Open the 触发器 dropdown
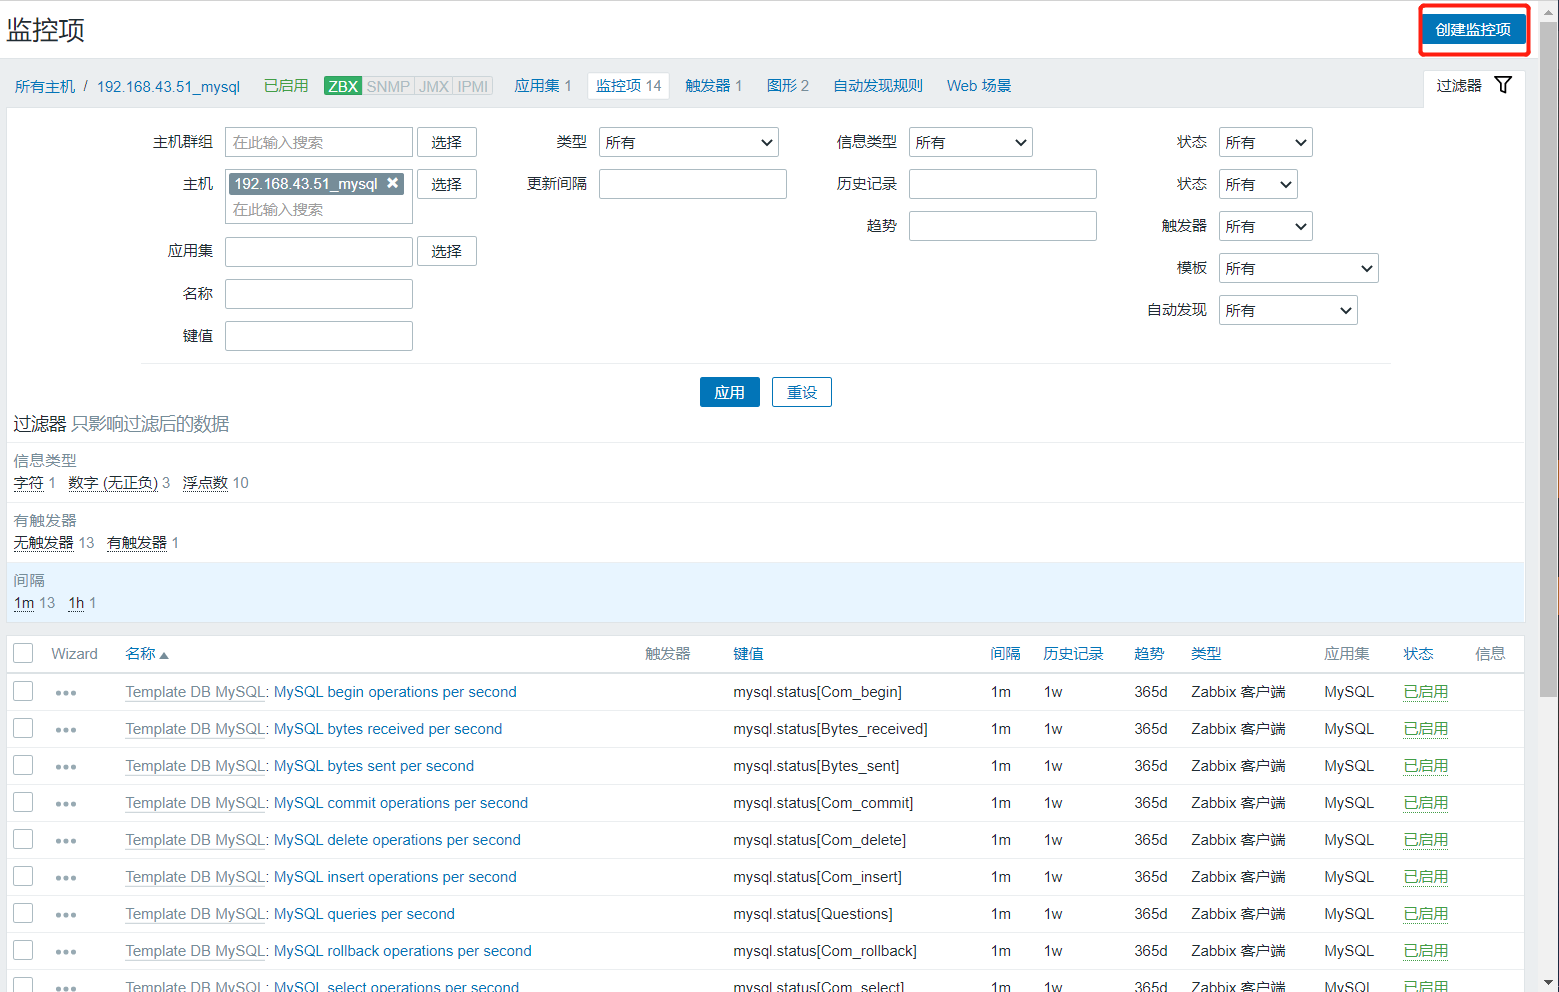 [x=1266, y=226]
